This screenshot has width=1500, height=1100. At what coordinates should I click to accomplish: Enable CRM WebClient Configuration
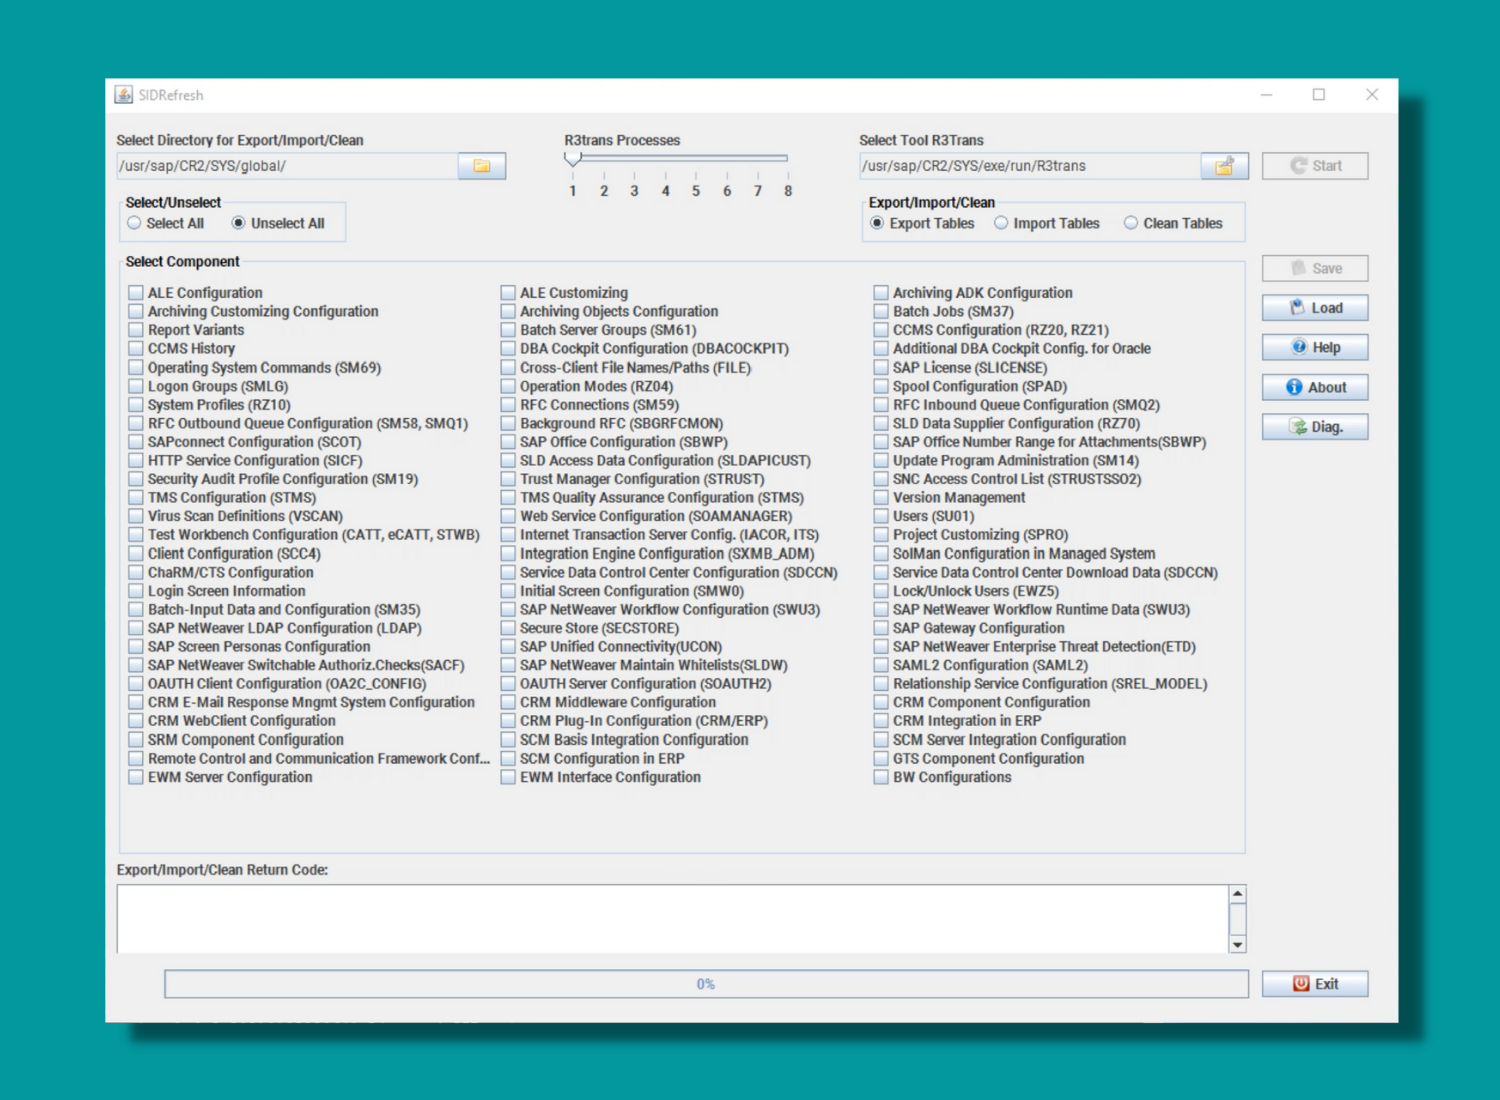[136, 721]
